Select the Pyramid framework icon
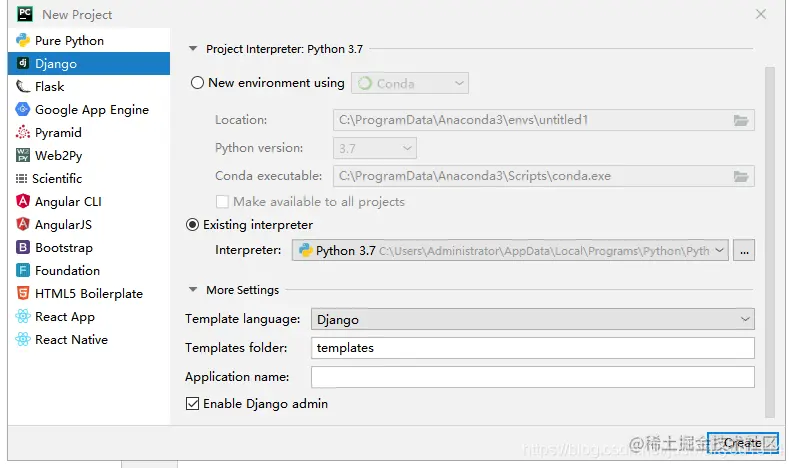Image resolution: width=793 pixels, height=468 pixels. pos(23,133)
